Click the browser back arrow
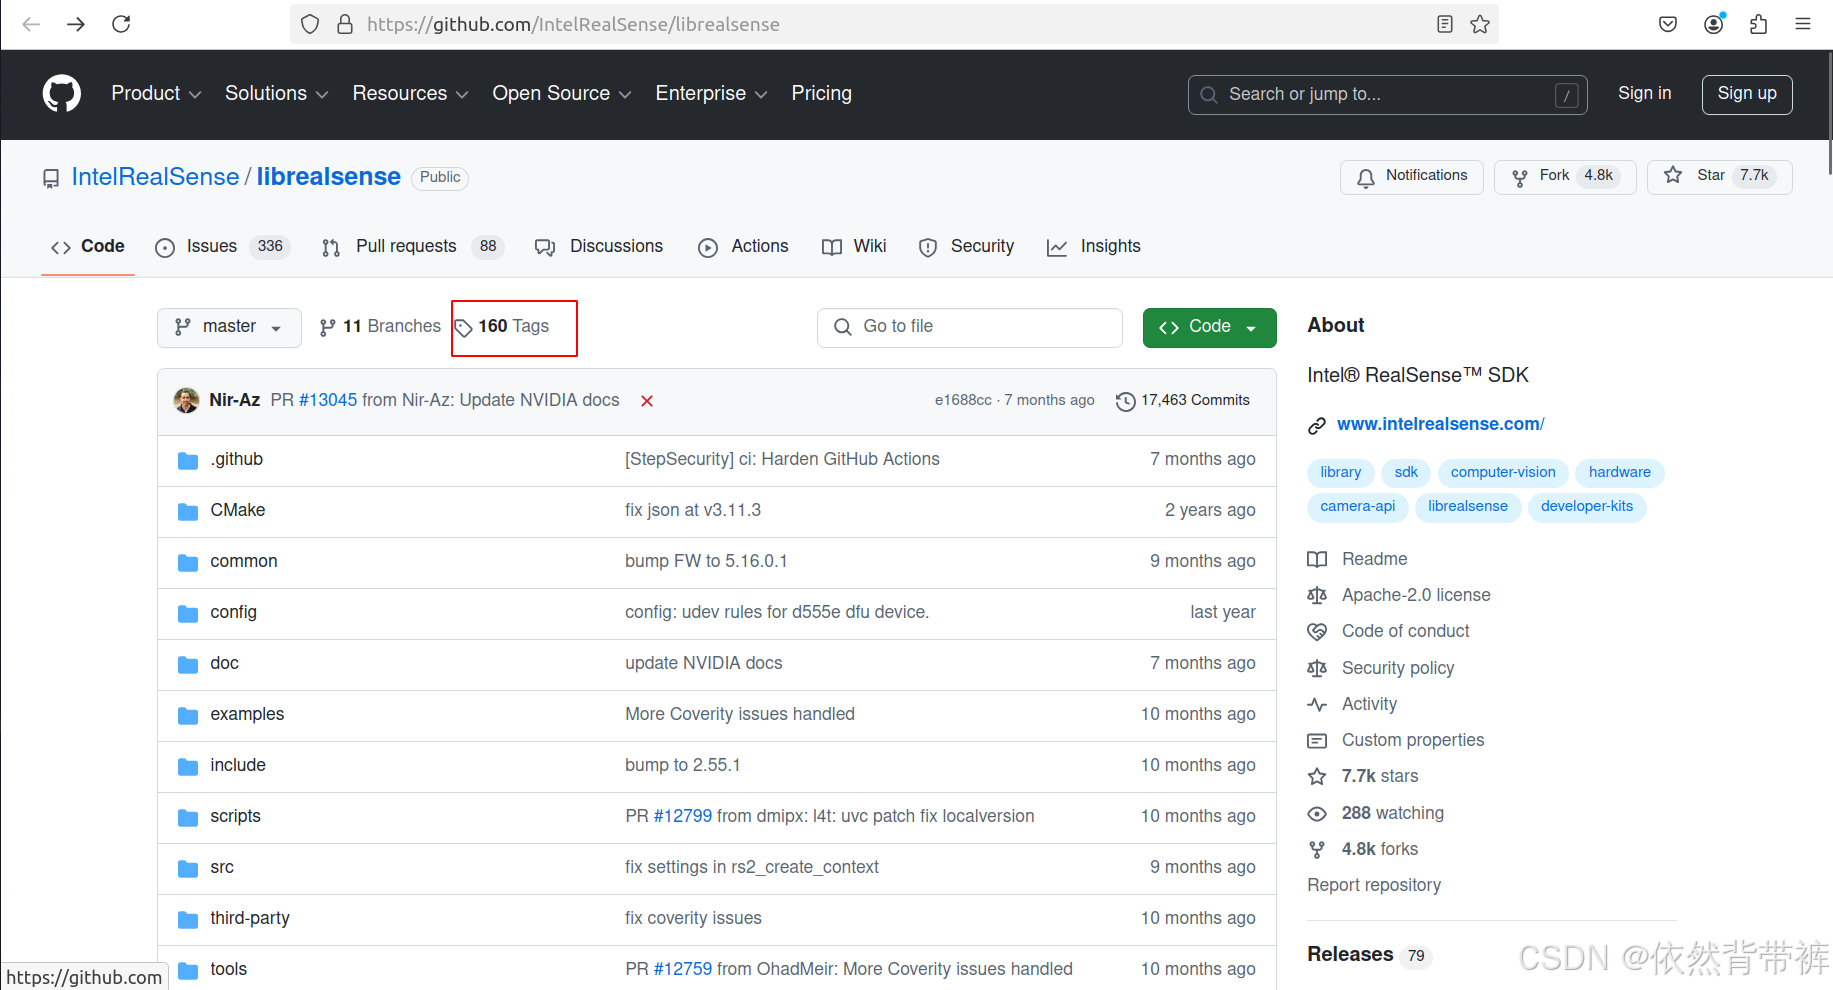Screen dimensions: 1833x990 (31, 24)
